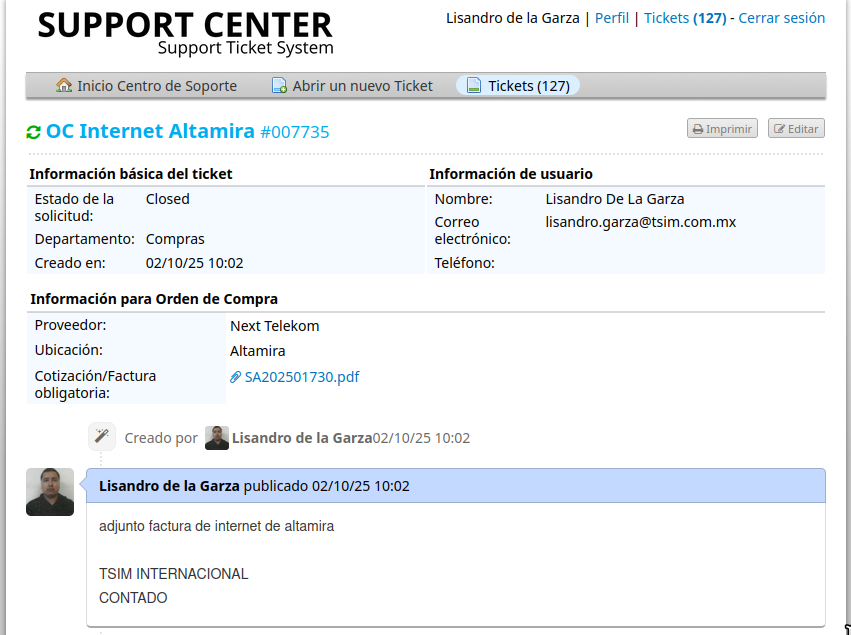Open the Inicio Centro de Soporte tab
Screen dimensions: 851x635
(x=157, y=86)
